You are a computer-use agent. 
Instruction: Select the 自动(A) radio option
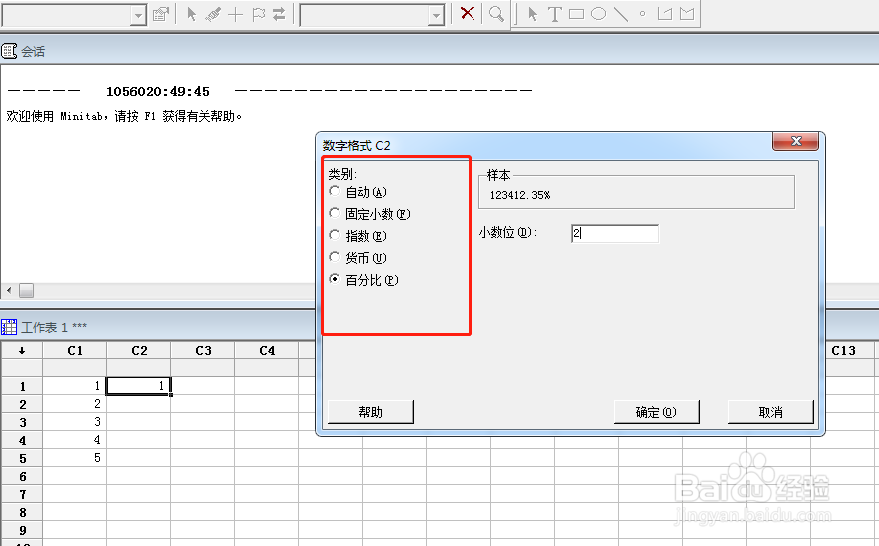pyautogui.click(x=335, y=192)
